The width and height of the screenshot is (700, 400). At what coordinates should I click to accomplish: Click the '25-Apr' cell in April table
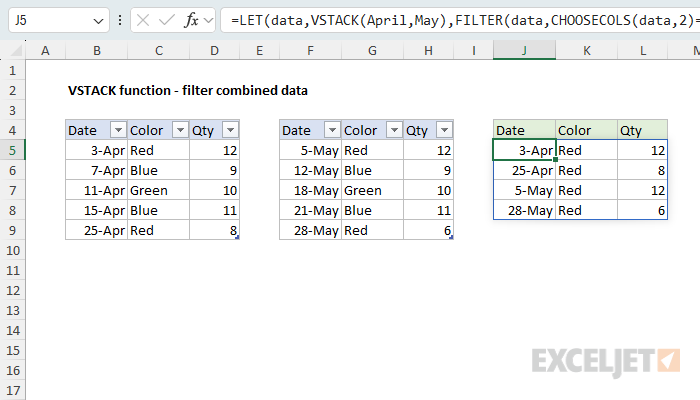(96, 230)
